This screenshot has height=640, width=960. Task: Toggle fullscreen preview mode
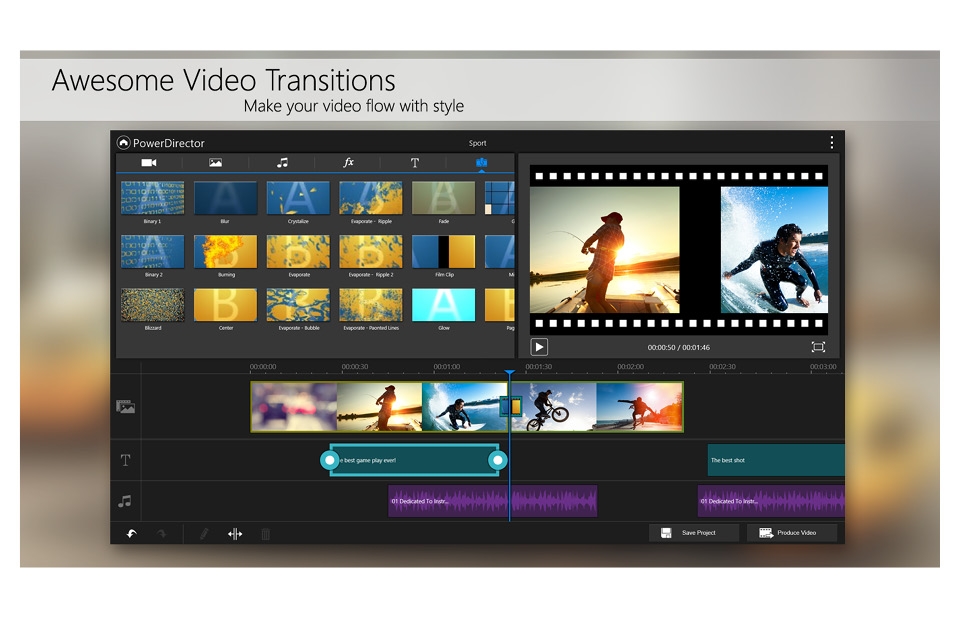(x=818, y=347)
